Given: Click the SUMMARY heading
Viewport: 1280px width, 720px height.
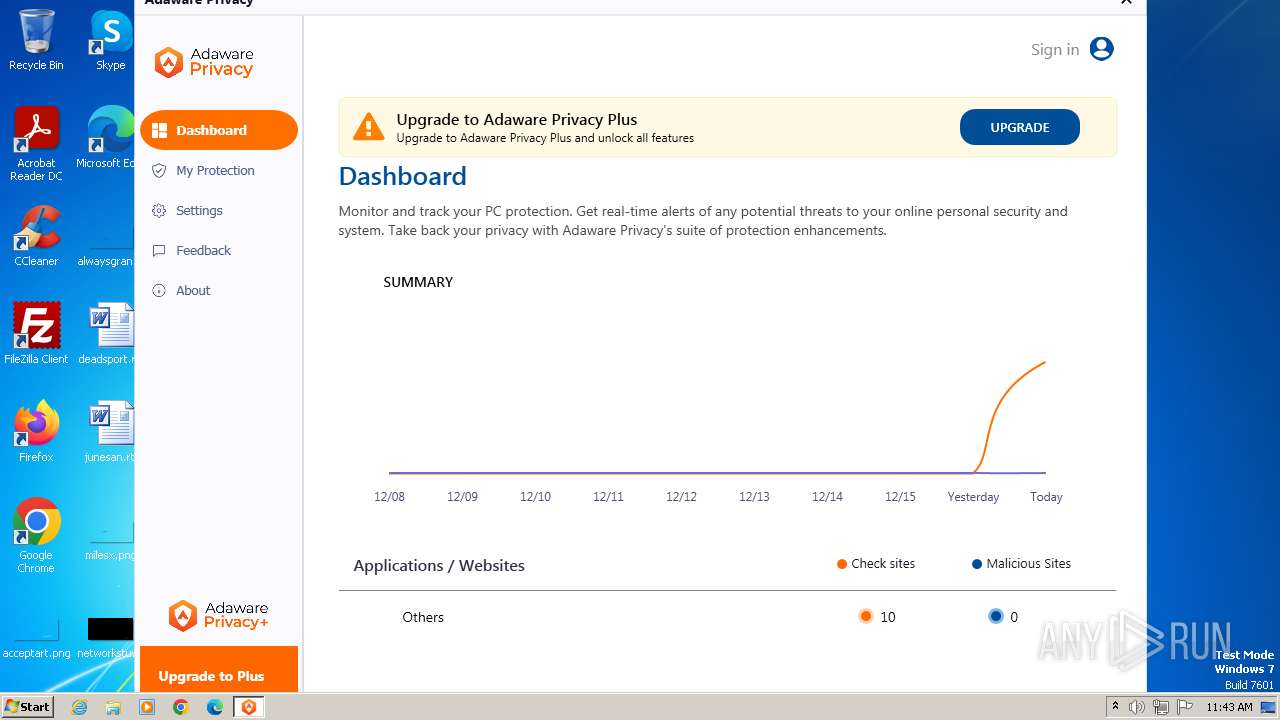Looking at the screenshot, I should (x=418, y=282).
